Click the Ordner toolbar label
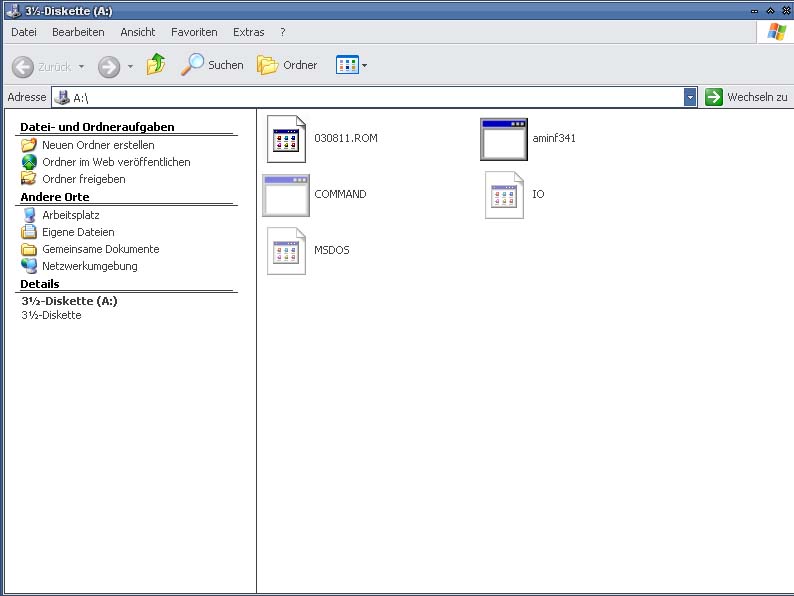Screen dimensions: 794x596 pyautogui.click(x=300, y=65)
